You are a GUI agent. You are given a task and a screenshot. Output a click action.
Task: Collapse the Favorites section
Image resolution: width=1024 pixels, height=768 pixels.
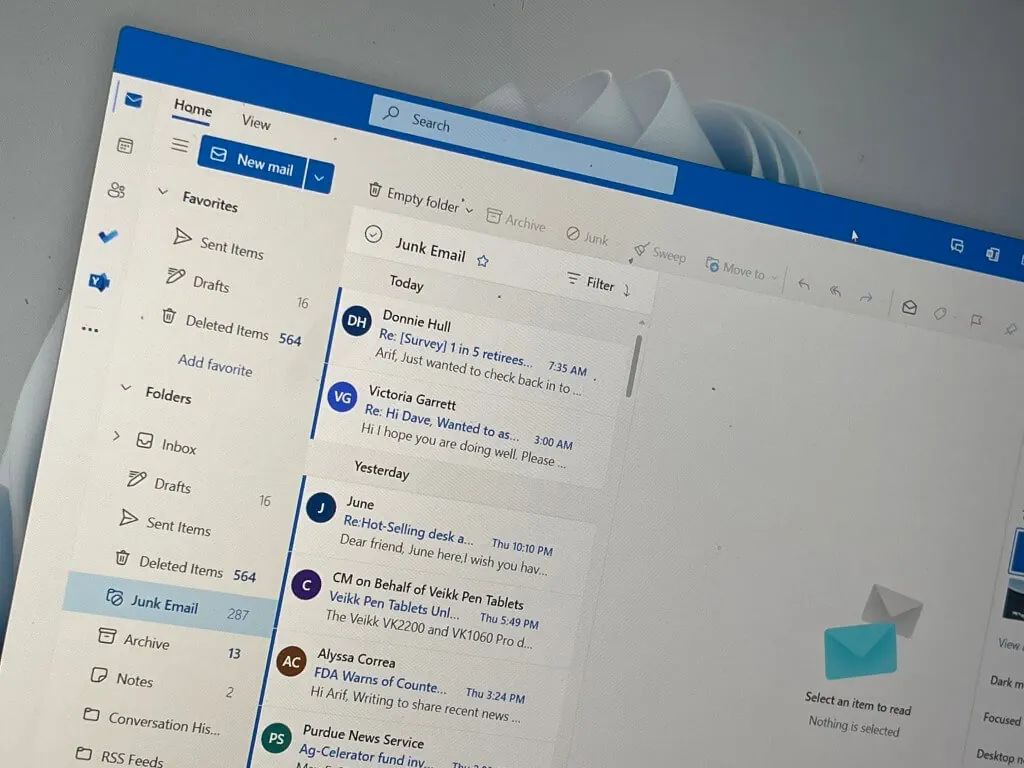tap(162, 191)
